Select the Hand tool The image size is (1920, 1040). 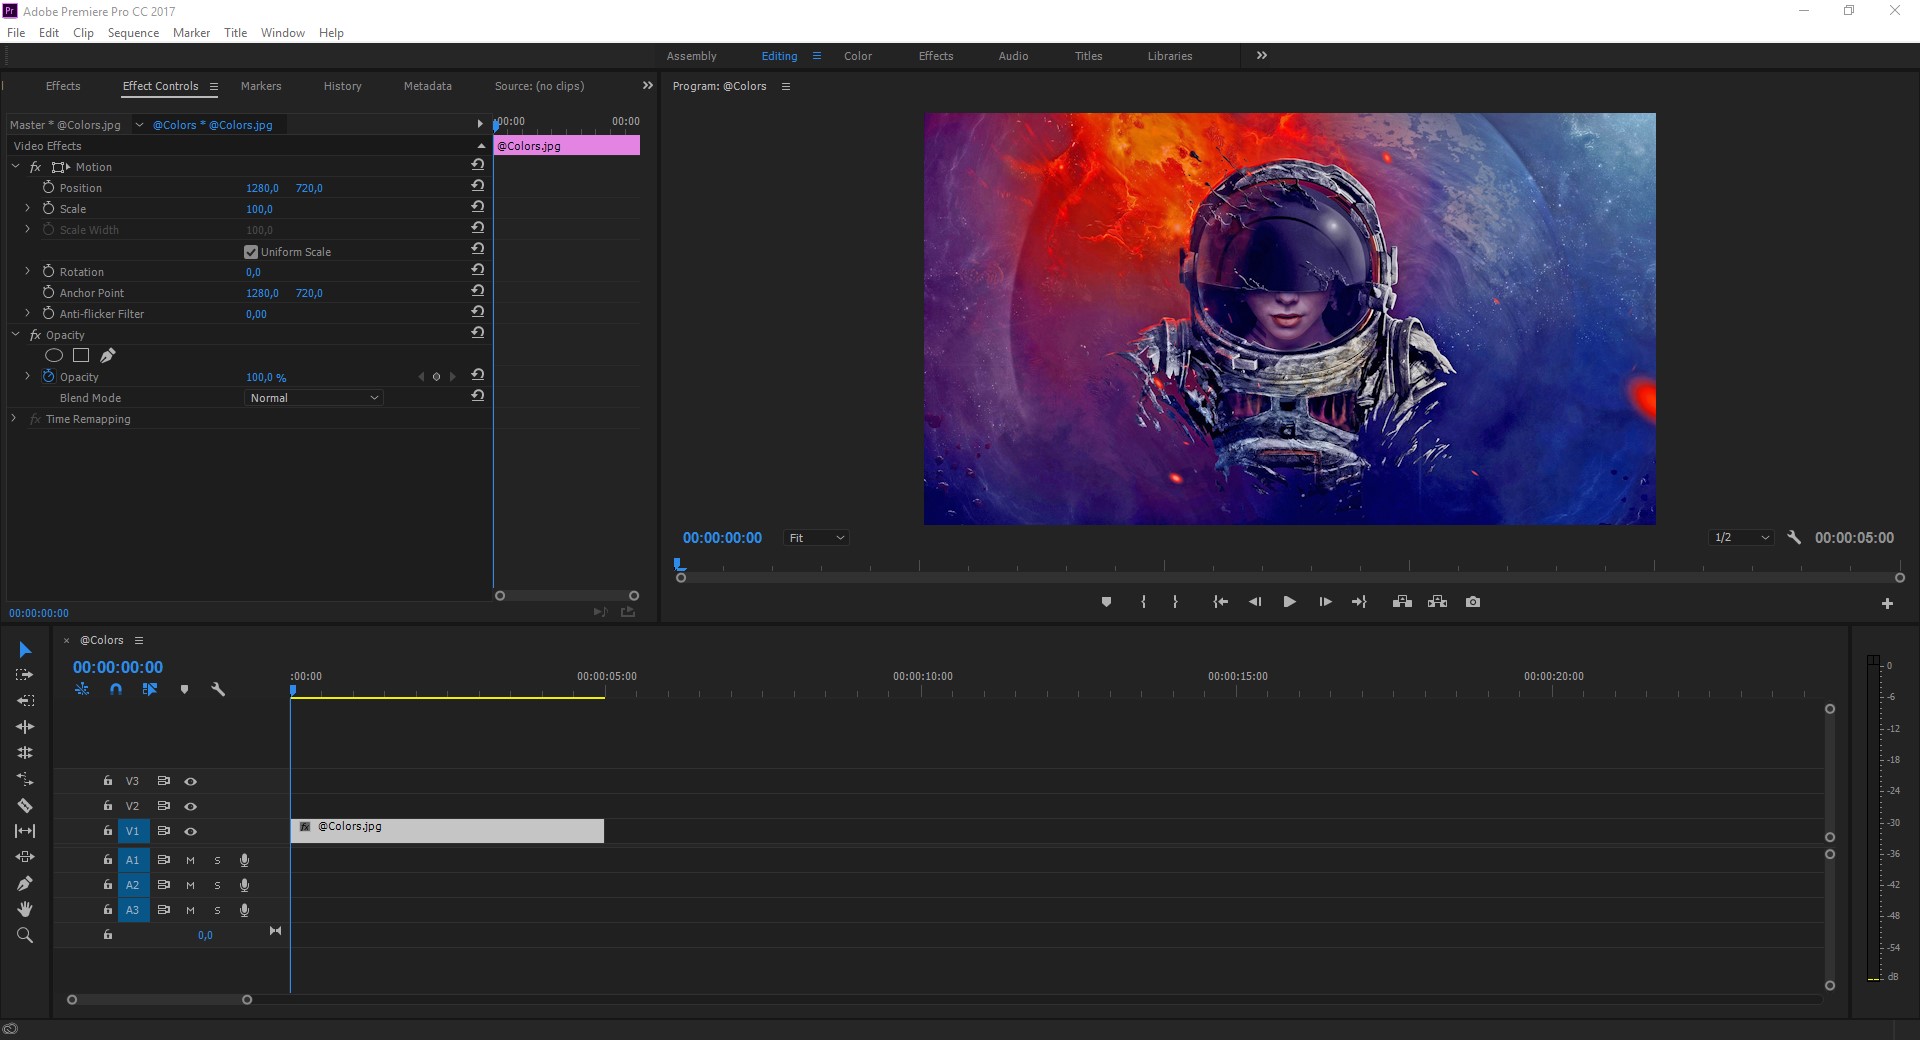point(25,910)
